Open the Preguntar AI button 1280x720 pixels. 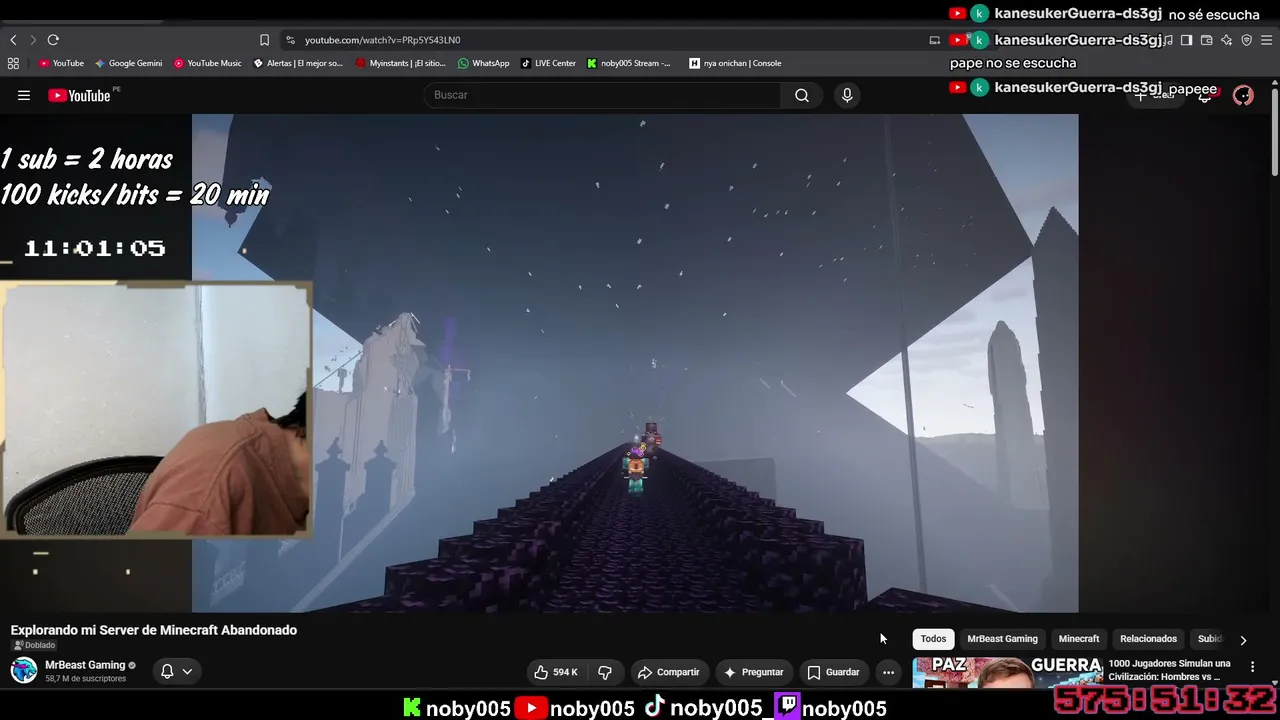coord(753,672)
